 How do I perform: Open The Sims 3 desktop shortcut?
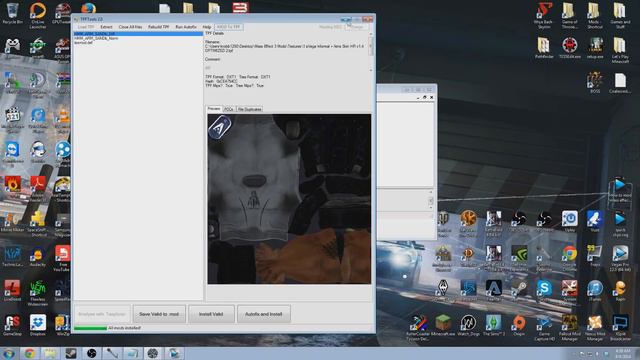pyautogui.click(x=493, y=325)
